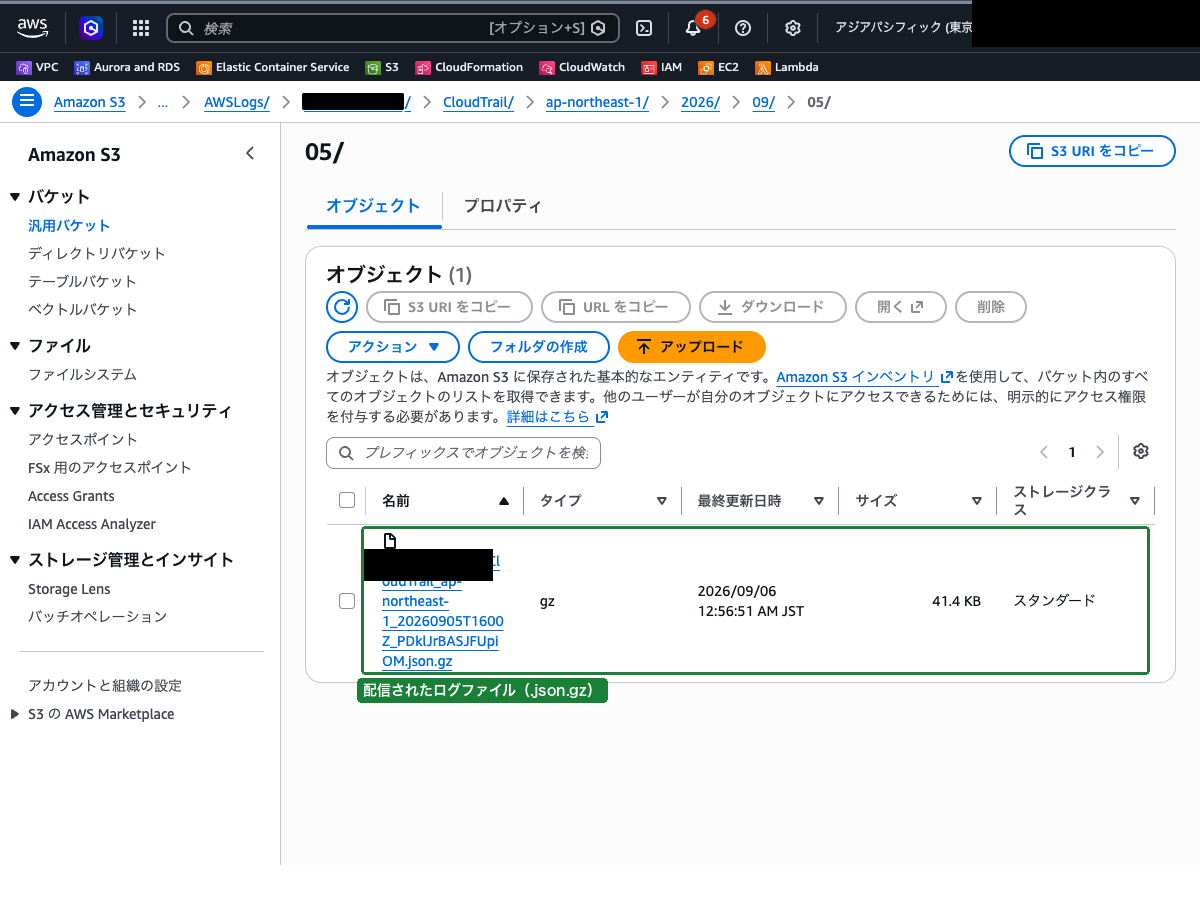Refresh the objects list
Image resolution: width=1200 pixels, height=900 pixels.
click(342, 307)
